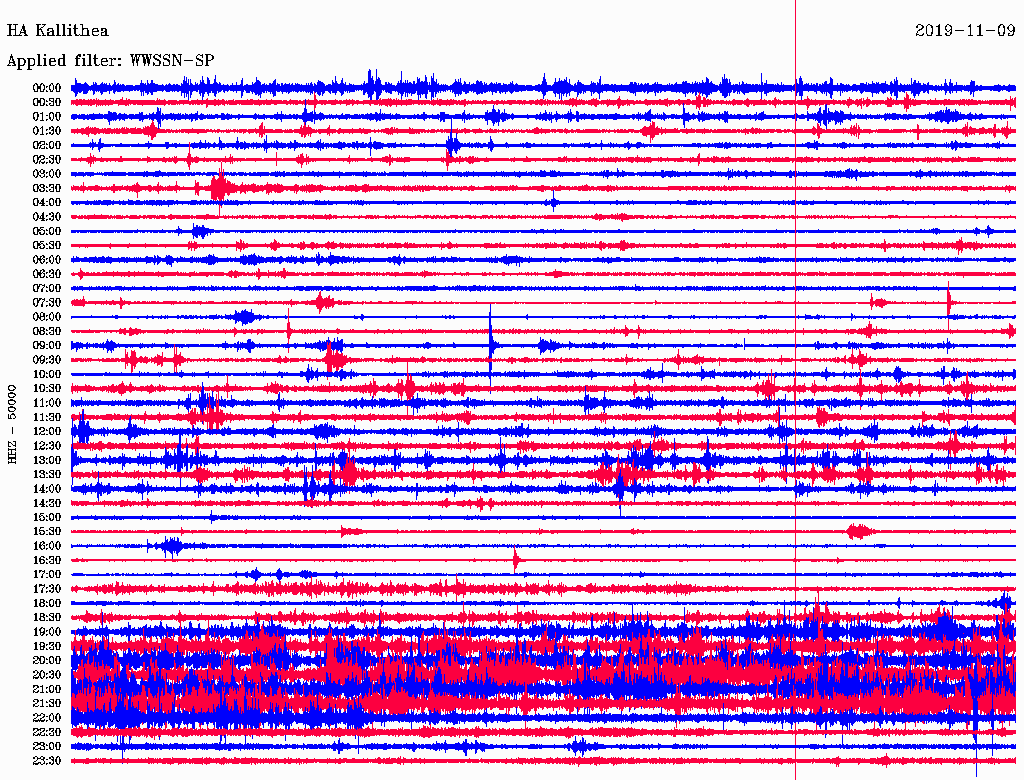1024x780 pixels.
Task: Select the 23:00 time label
Action: click(47, 747)
